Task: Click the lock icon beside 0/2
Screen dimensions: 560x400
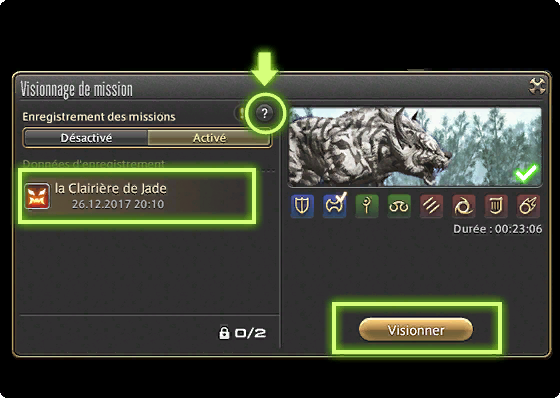Action: click(224, 332)
